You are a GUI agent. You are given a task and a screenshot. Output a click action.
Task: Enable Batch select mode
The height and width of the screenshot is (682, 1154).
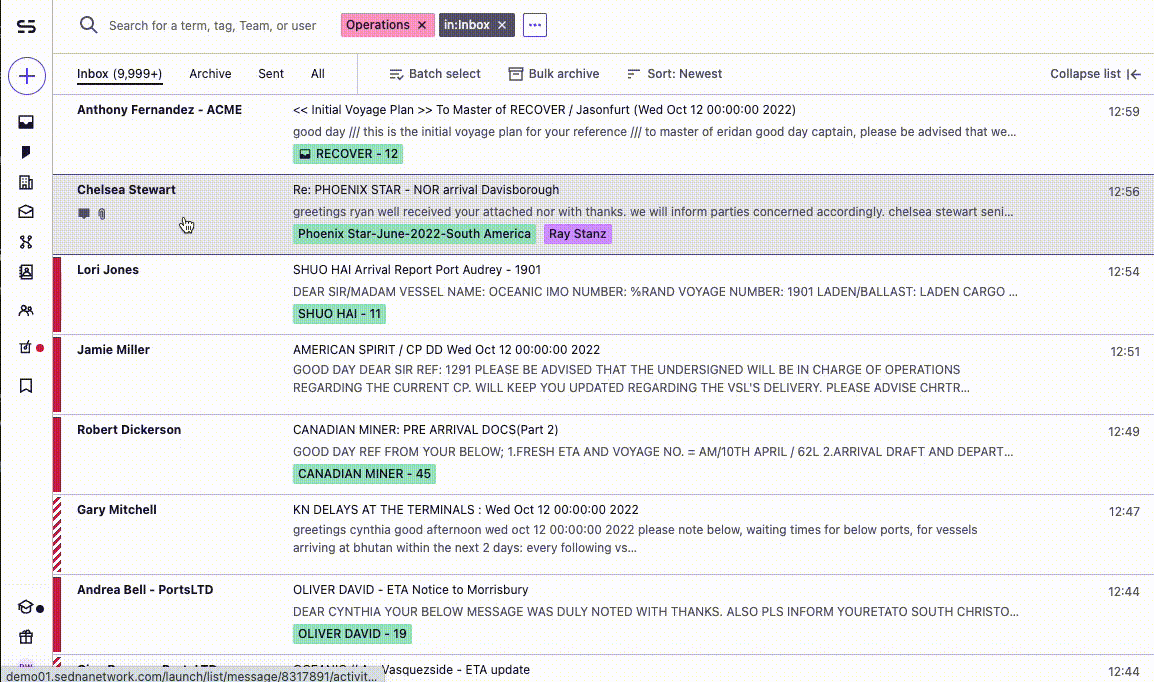coord(435,74)
